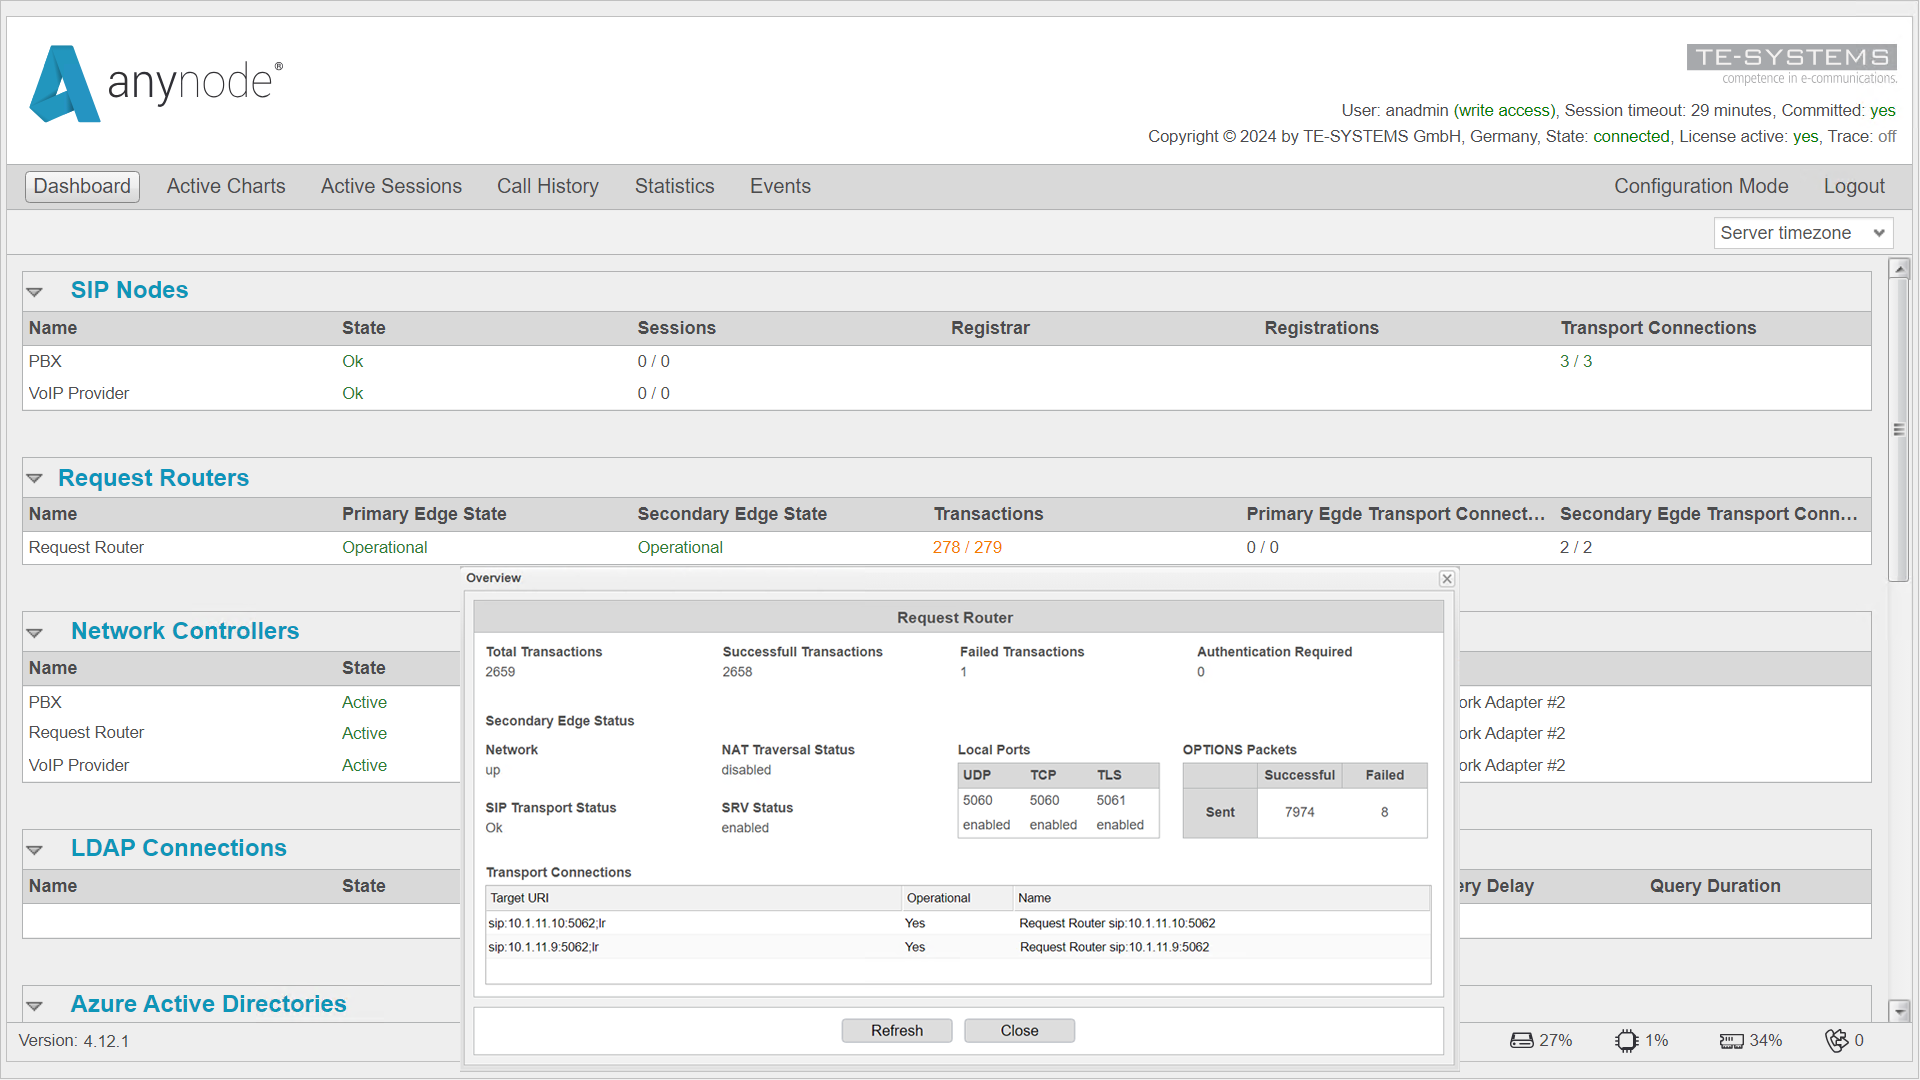Click the CPU usage icon showing 1%

(x=1626, y=1041)
